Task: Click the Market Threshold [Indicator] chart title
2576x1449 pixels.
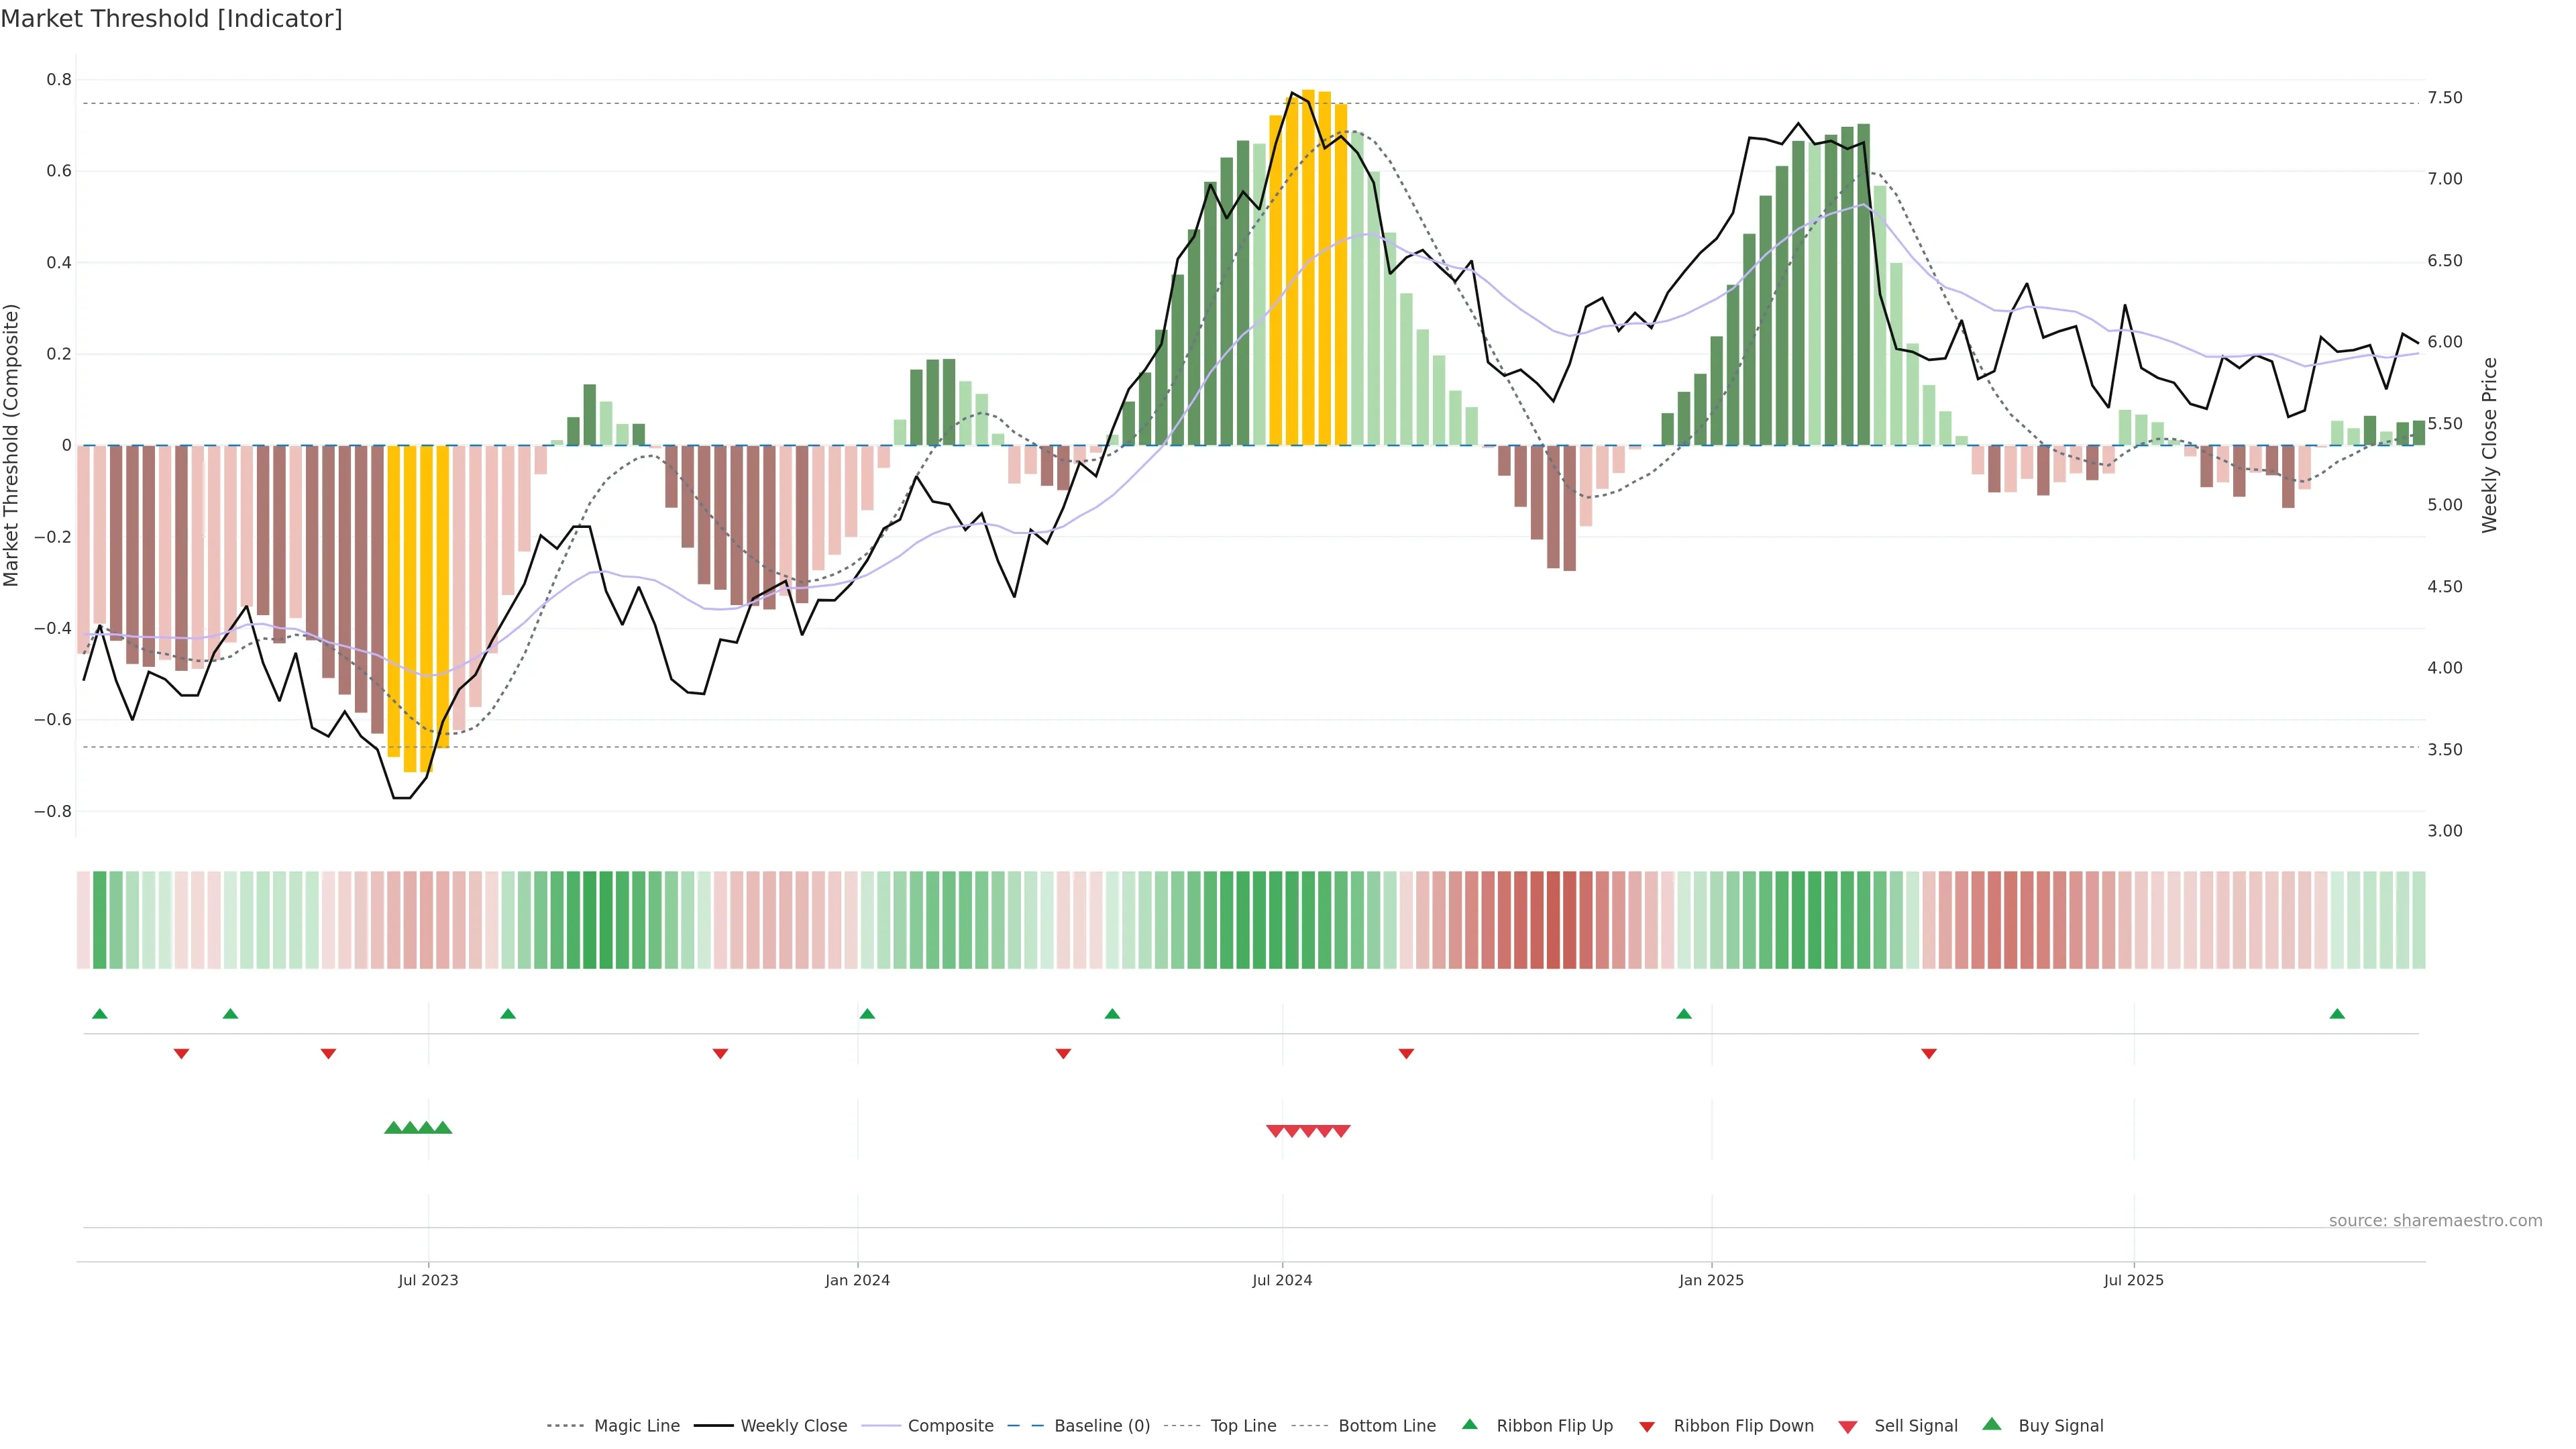Action: coord(171,19)
